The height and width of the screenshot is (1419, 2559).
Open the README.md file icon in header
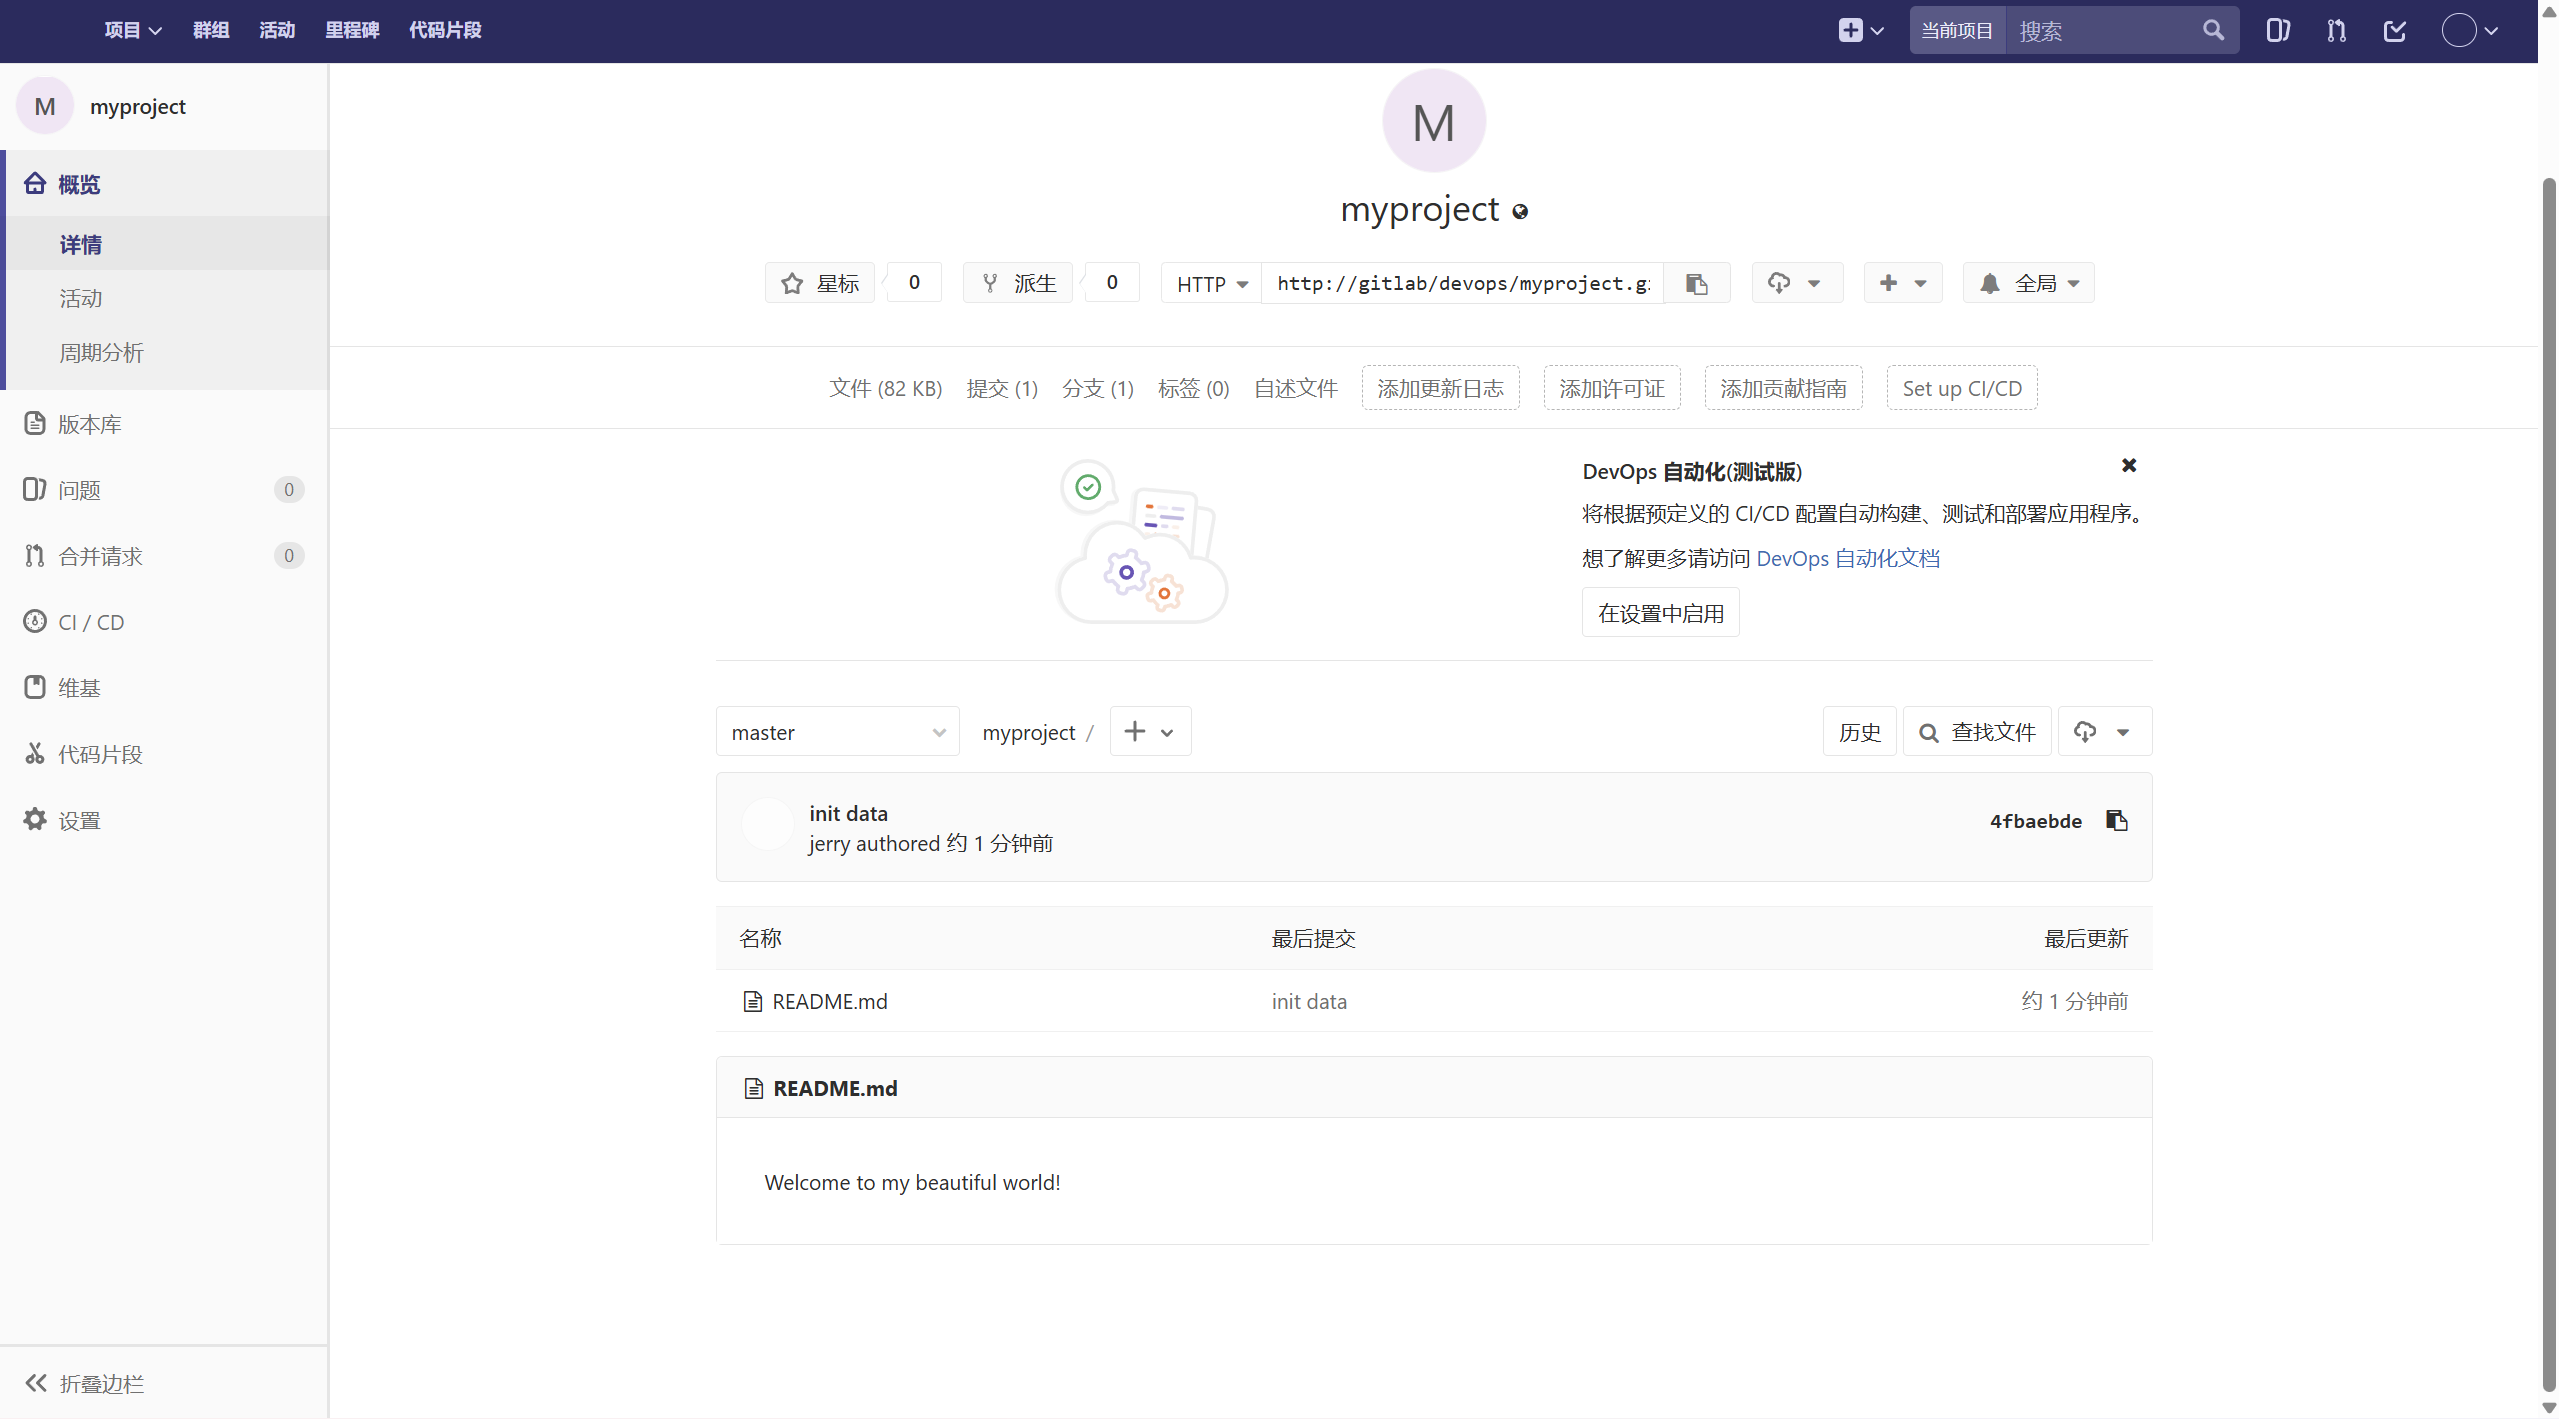tap(754, 1088)
